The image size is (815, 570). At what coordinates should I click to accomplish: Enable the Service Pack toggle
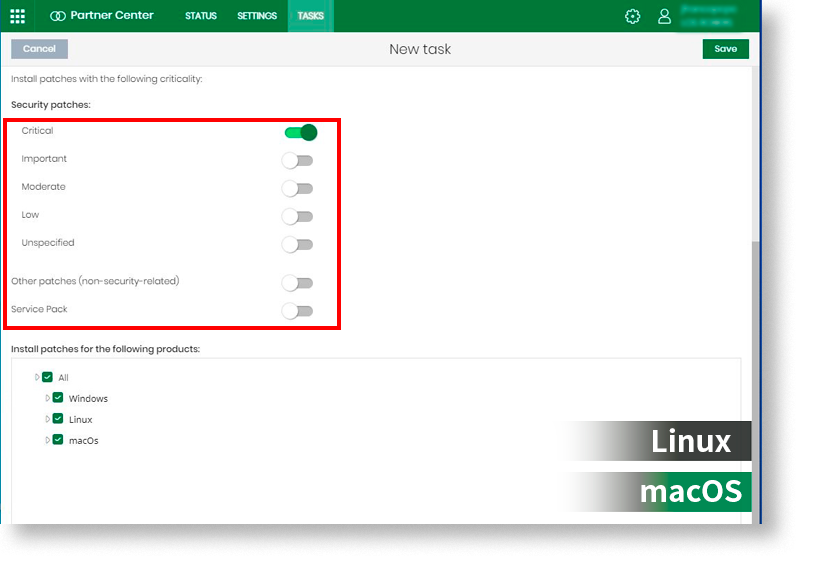[297, 311]
